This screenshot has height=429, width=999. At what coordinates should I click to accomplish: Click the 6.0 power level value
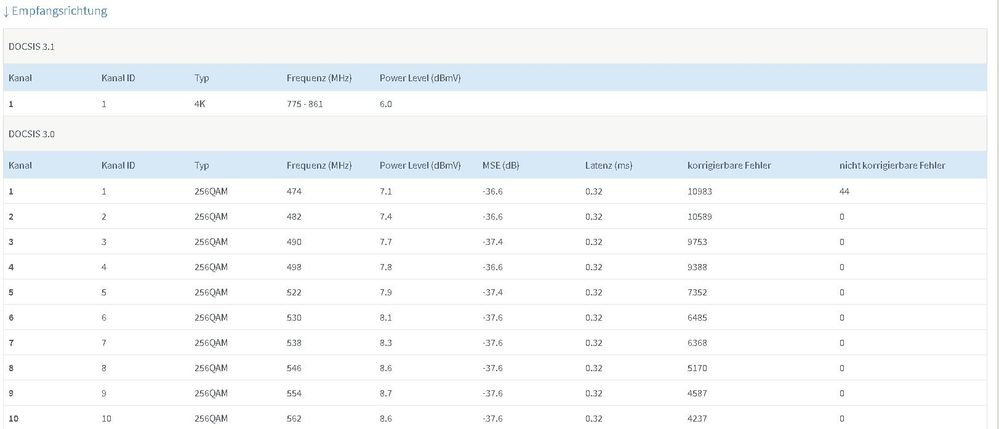[x=385, y=104]
